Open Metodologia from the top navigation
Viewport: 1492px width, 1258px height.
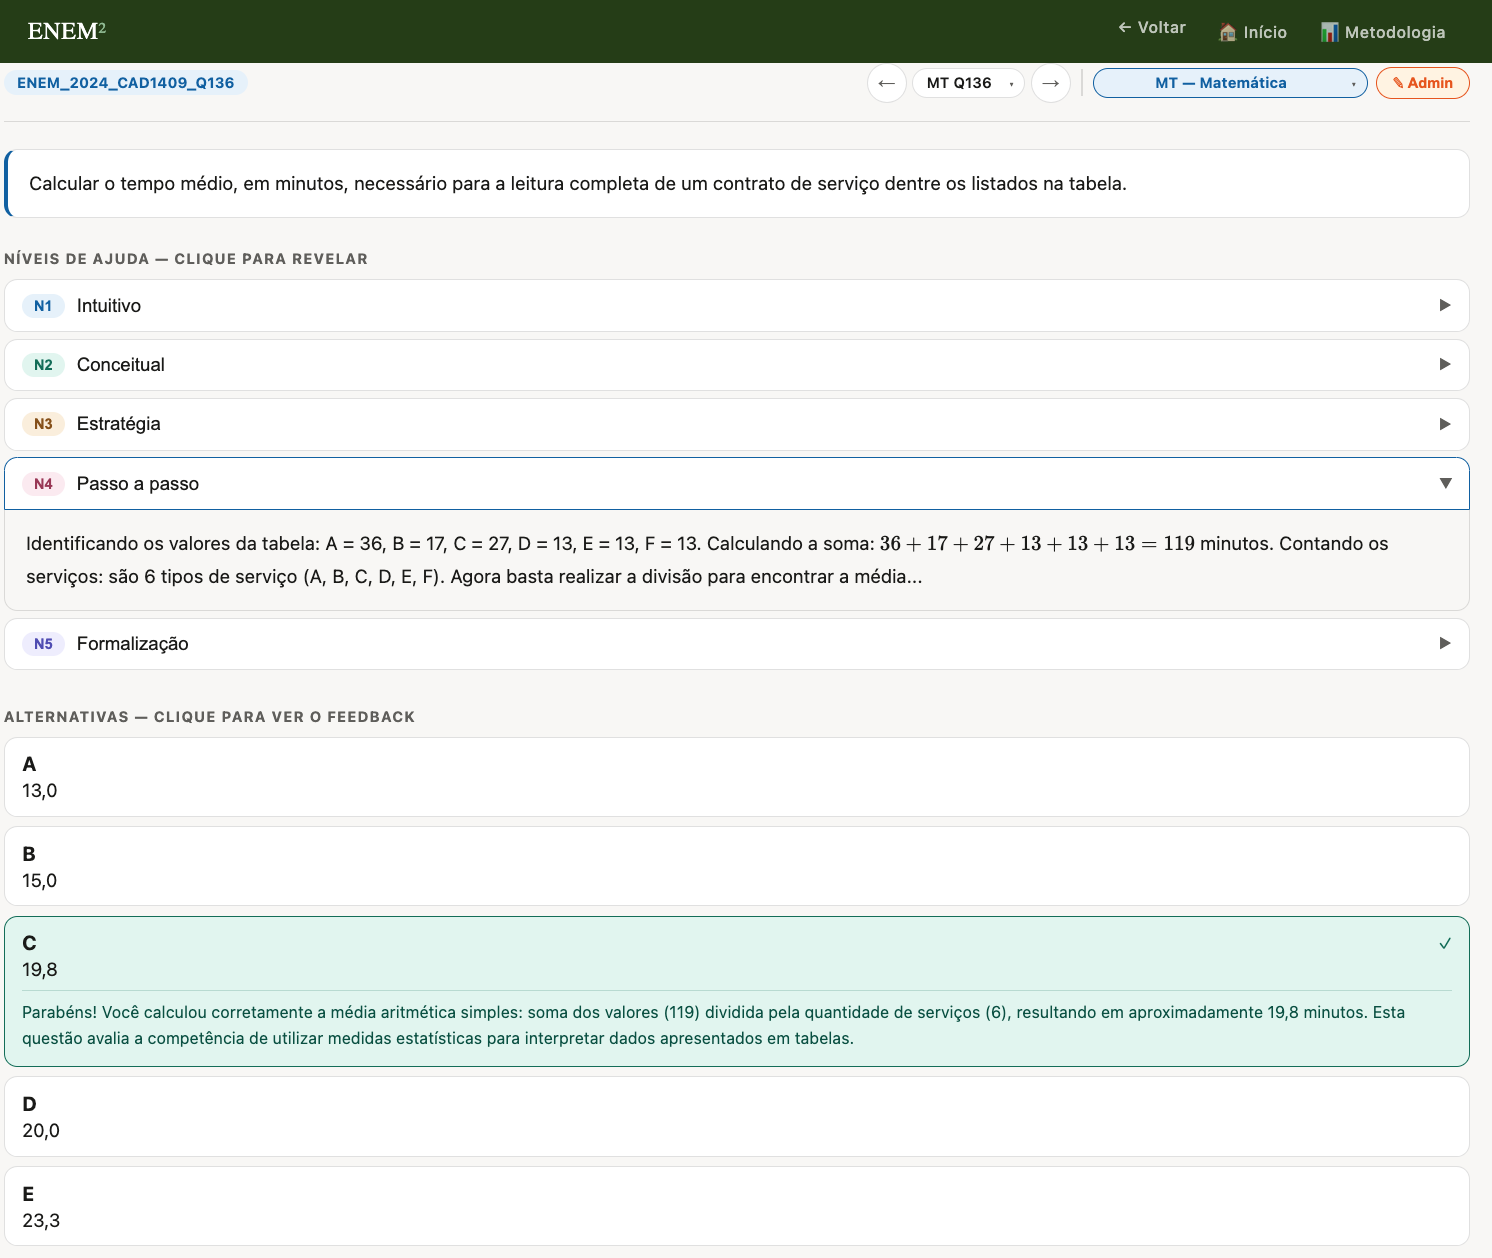[1383, 32]
